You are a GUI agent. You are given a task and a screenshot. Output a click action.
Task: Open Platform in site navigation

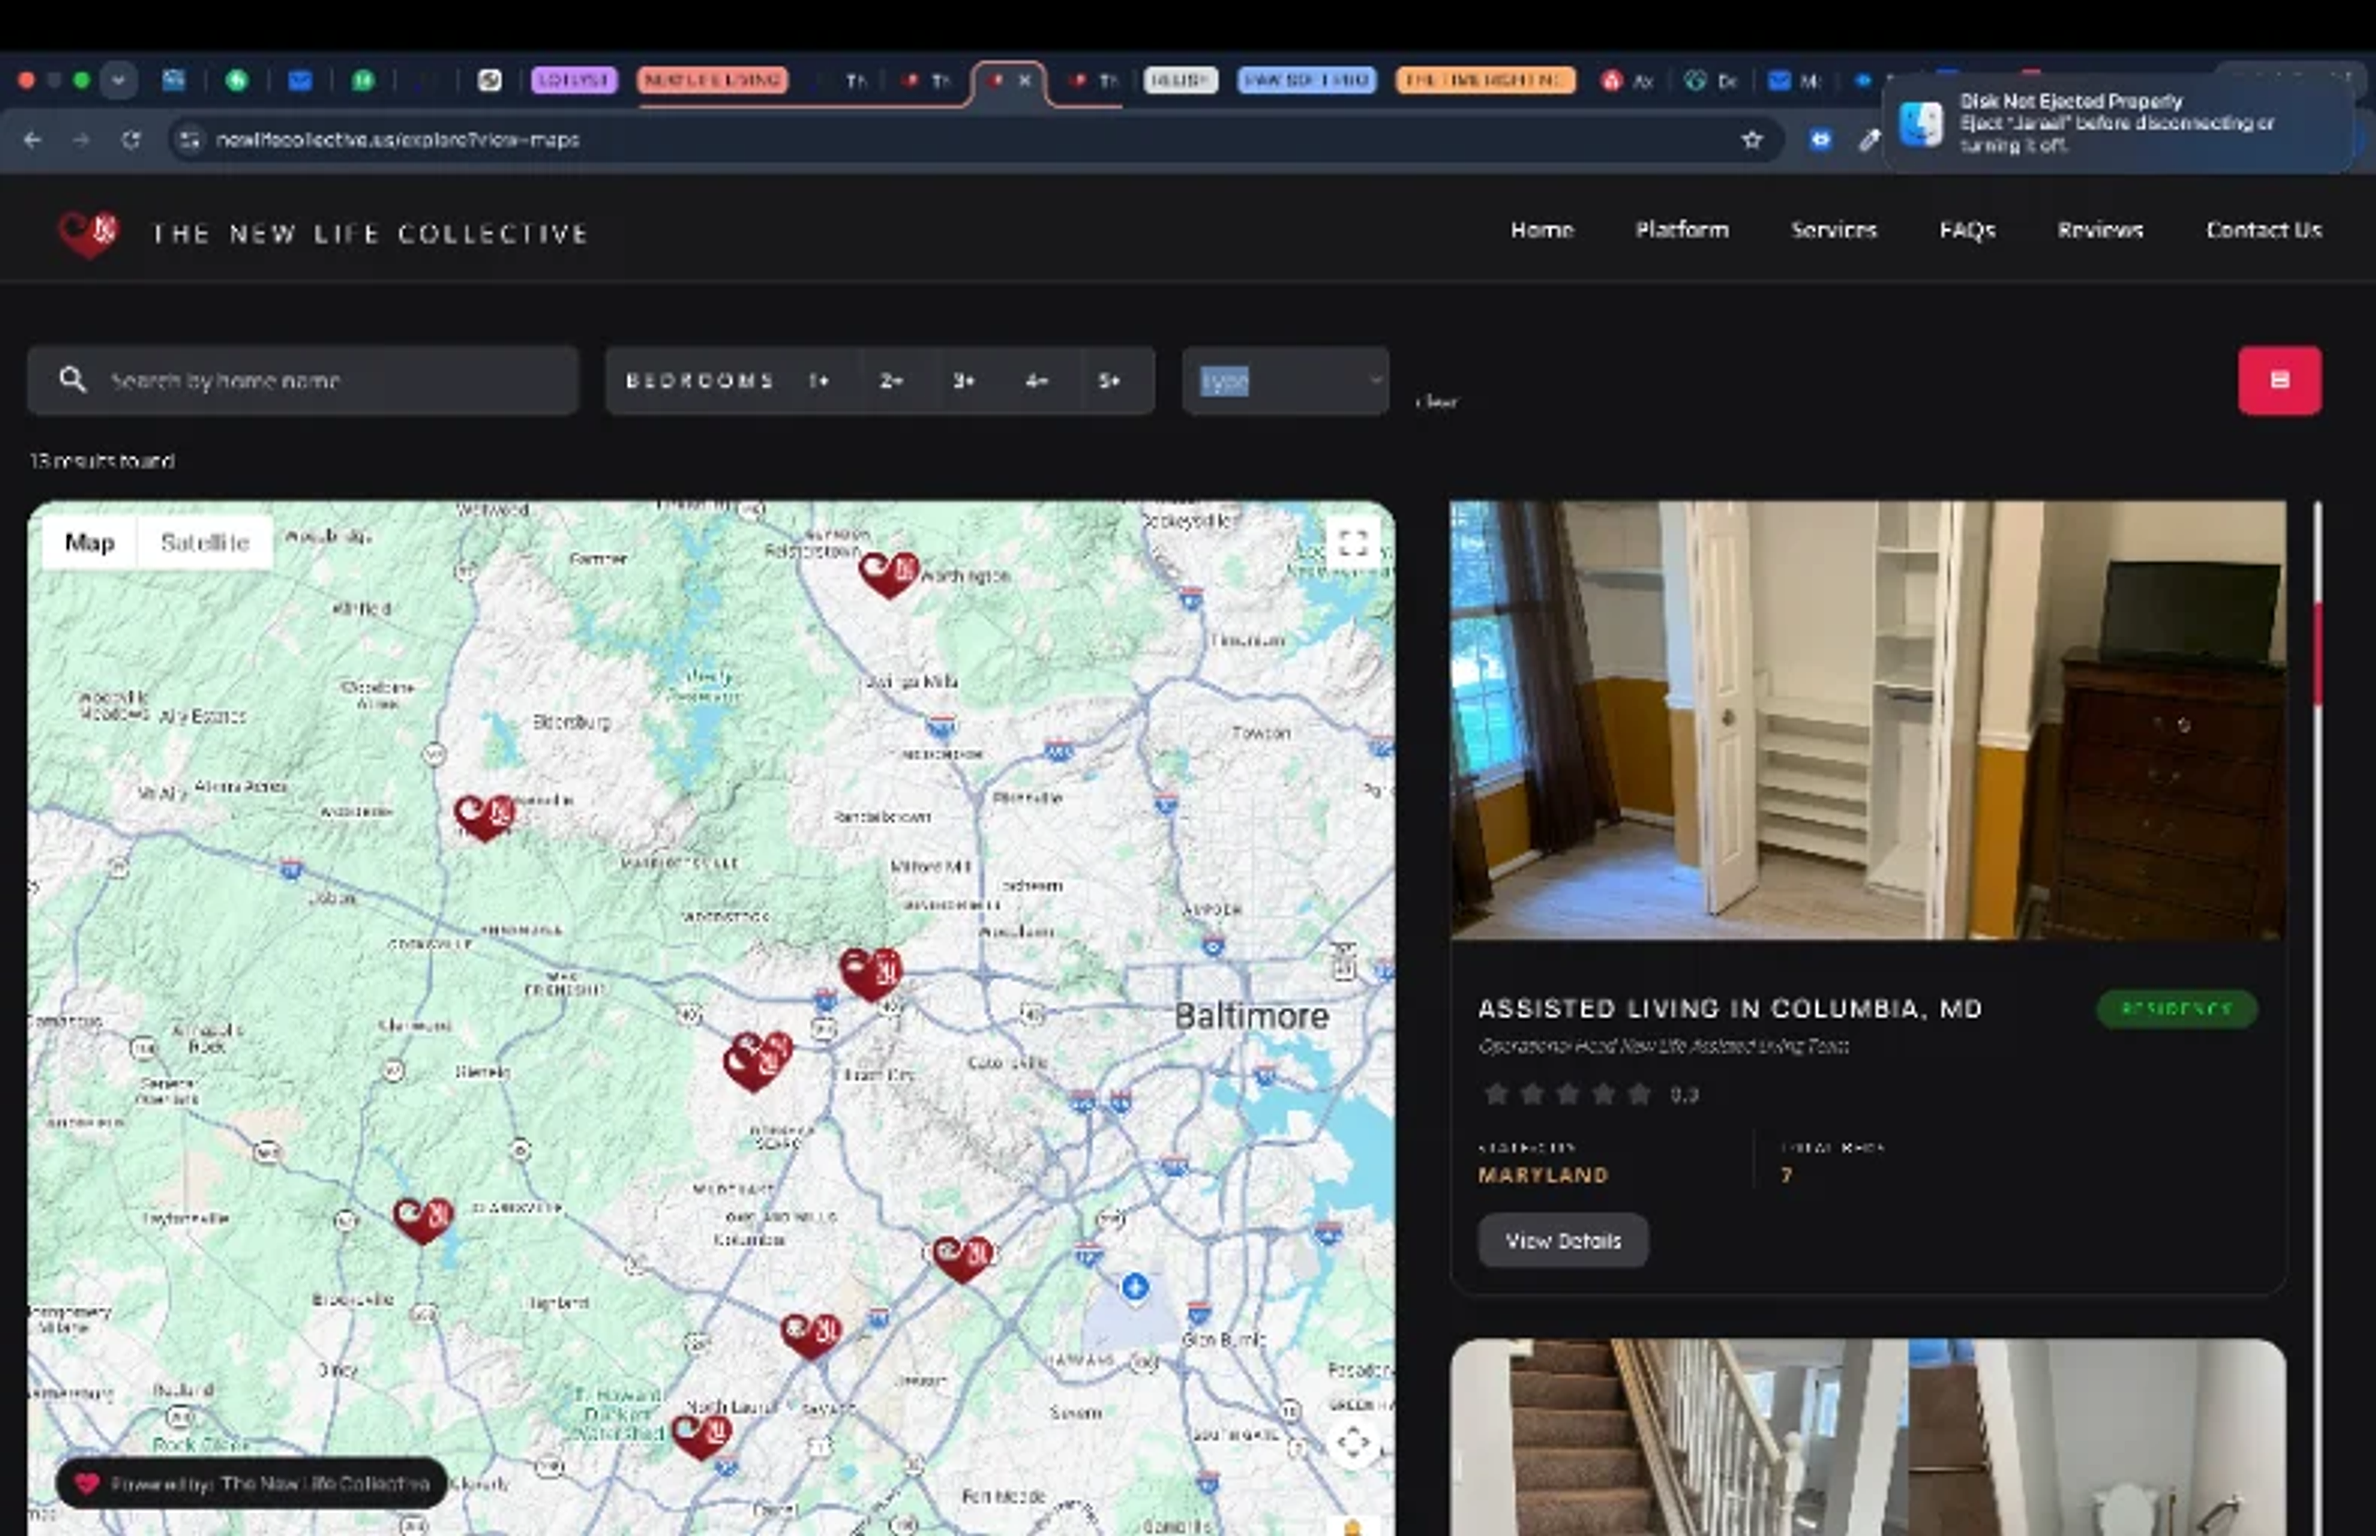(1682, 231)
